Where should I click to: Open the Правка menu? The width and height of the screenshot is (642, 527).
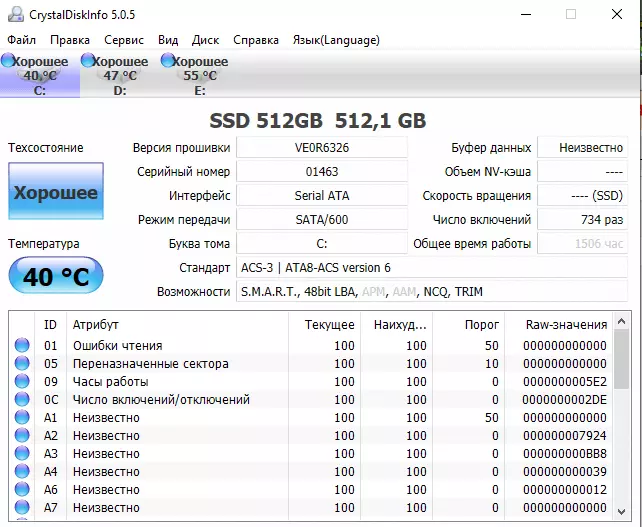point(70,40)
